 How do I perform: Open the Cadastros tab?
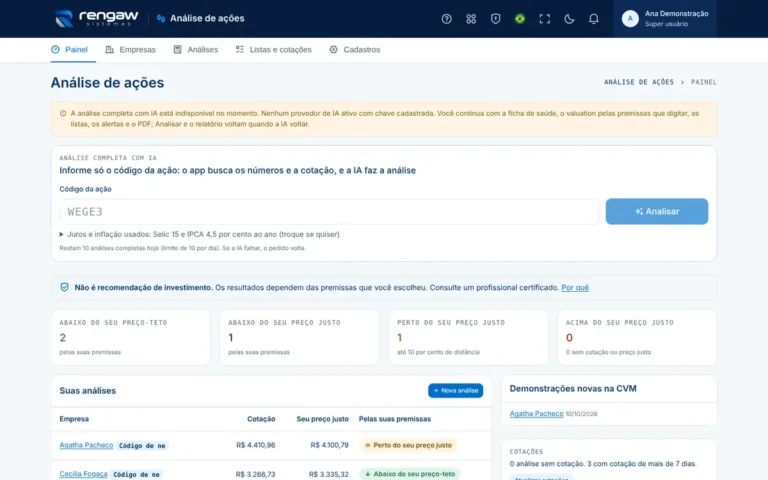[x=355, y=49]
